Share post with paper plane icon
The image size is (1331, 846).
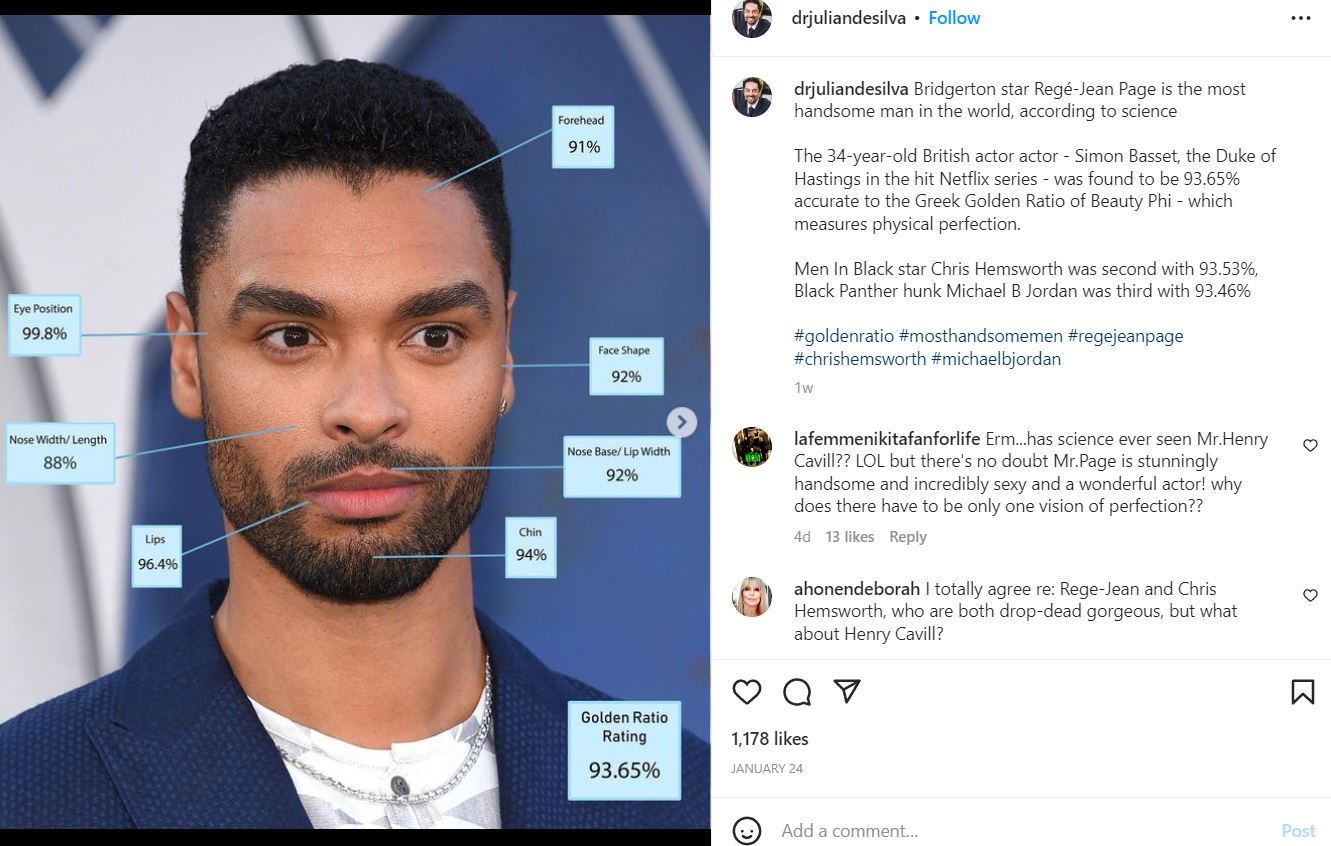(847, 691)
